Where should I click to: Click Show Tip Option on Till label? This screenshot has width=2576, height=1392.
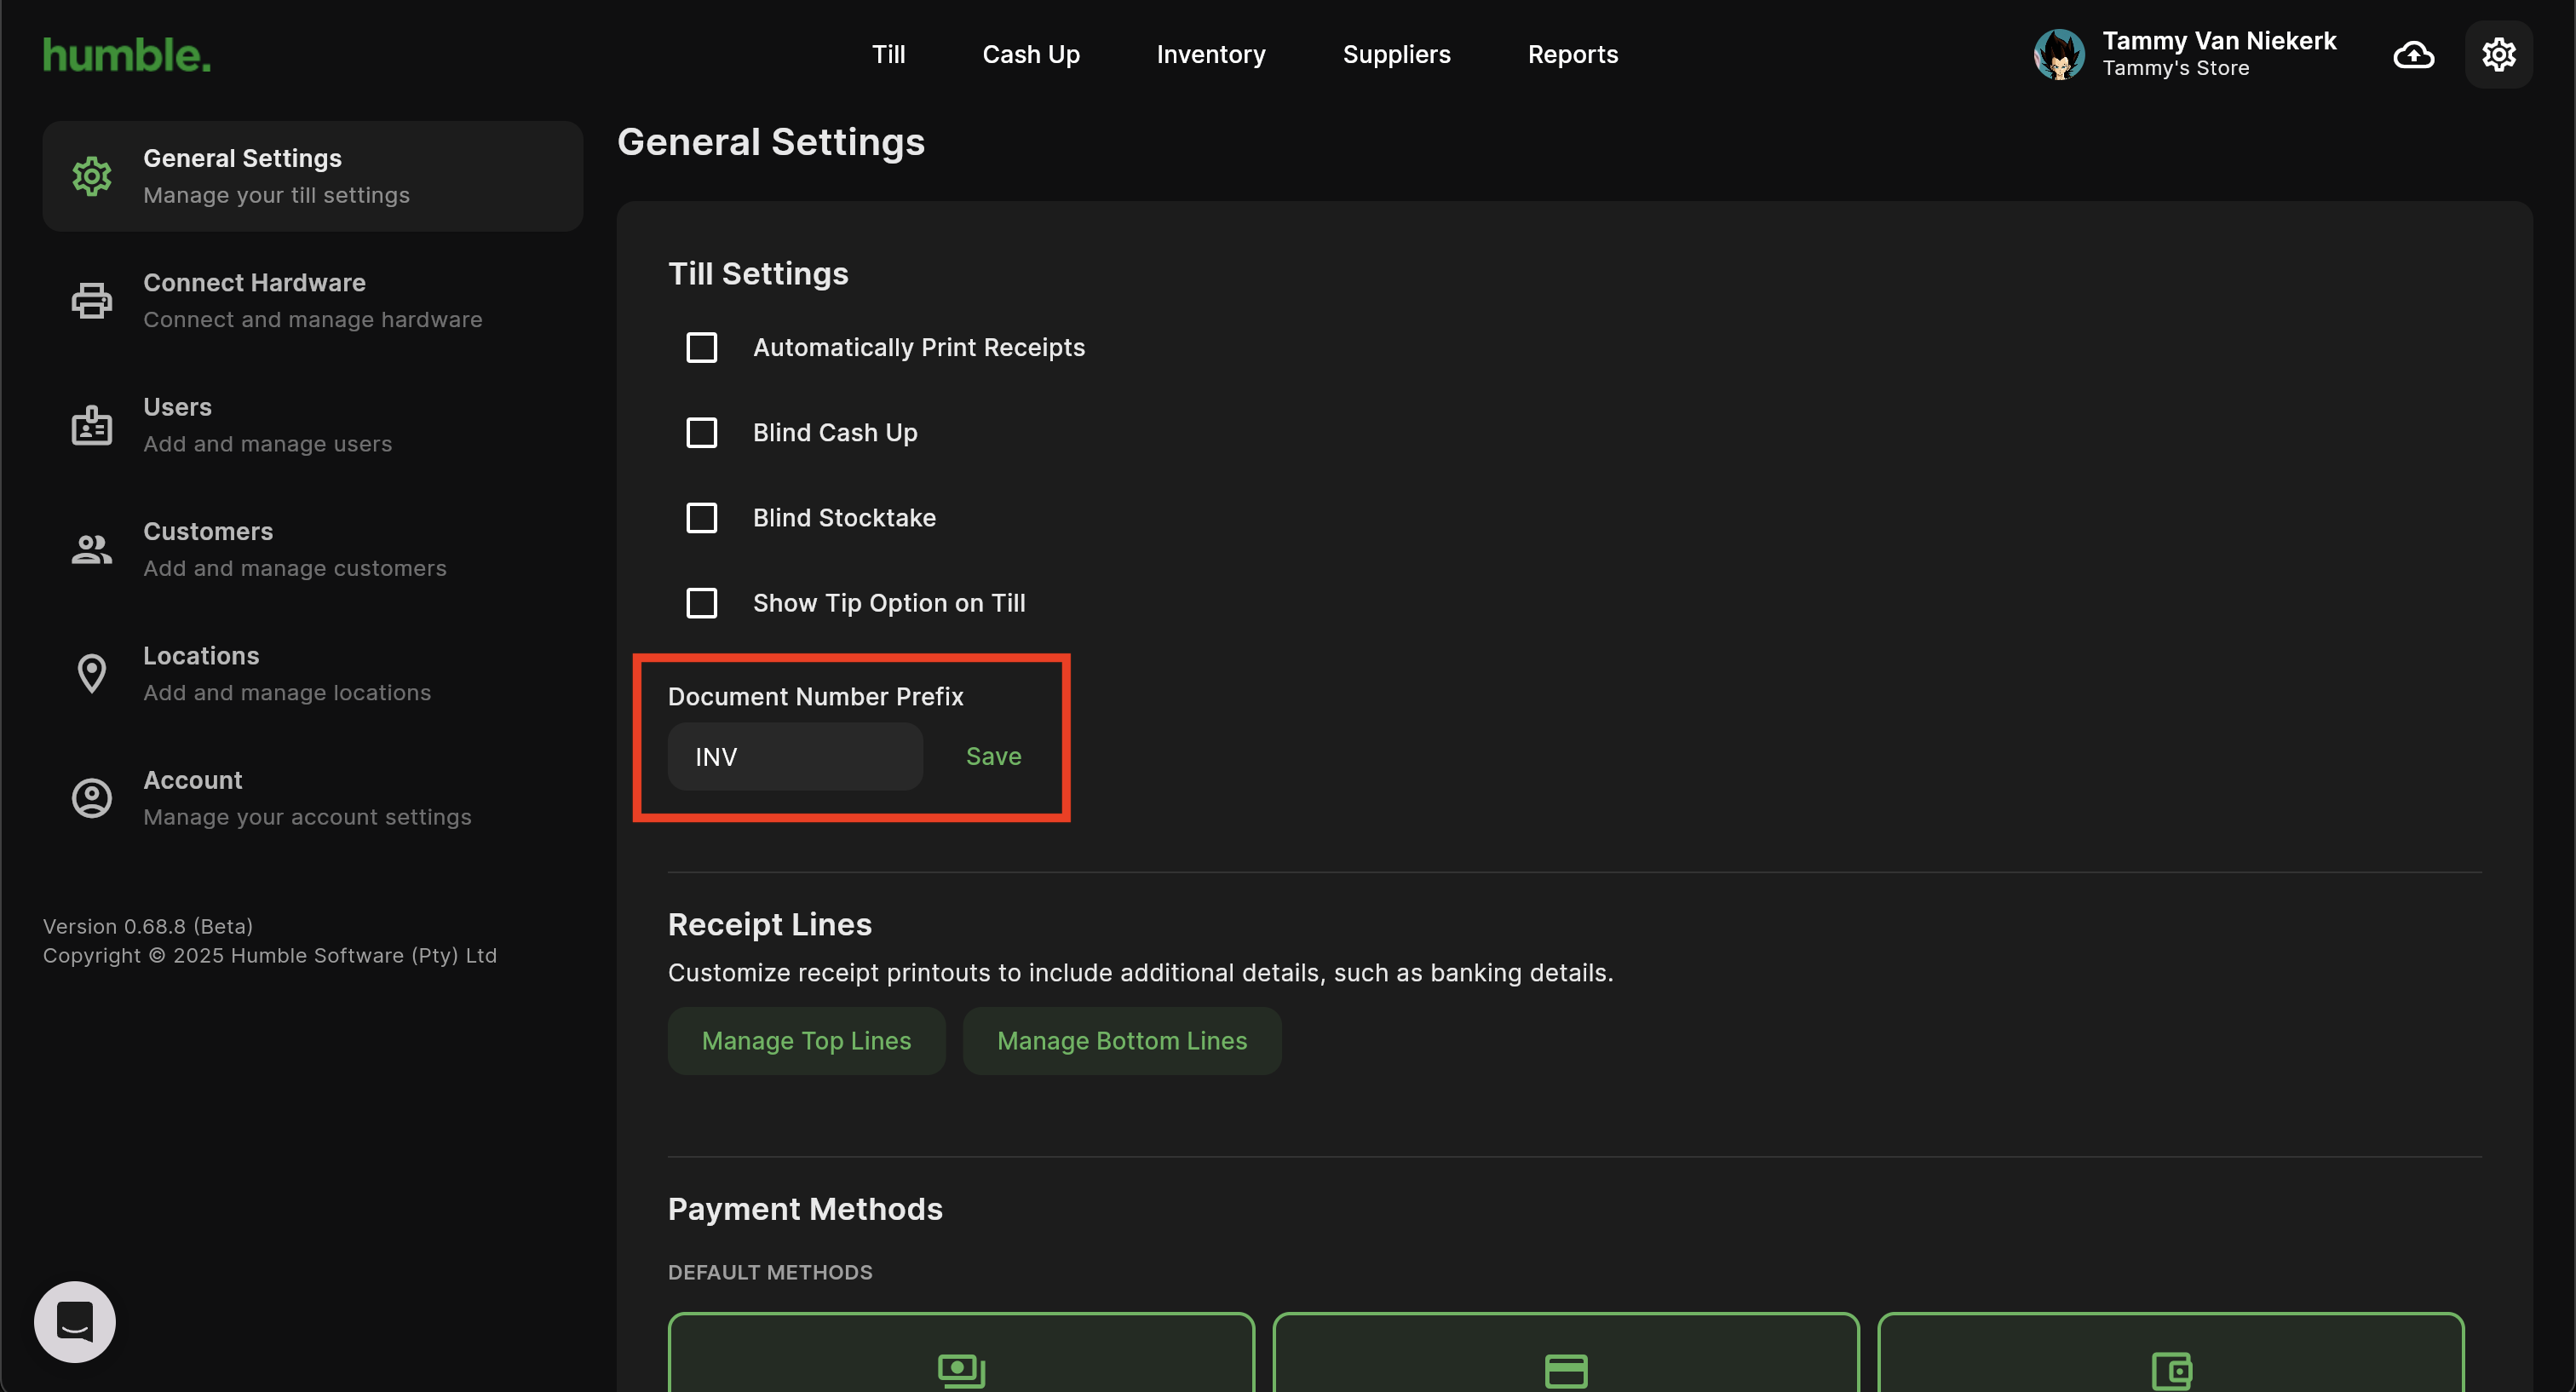pyautogui.click(x=889, y=603)
